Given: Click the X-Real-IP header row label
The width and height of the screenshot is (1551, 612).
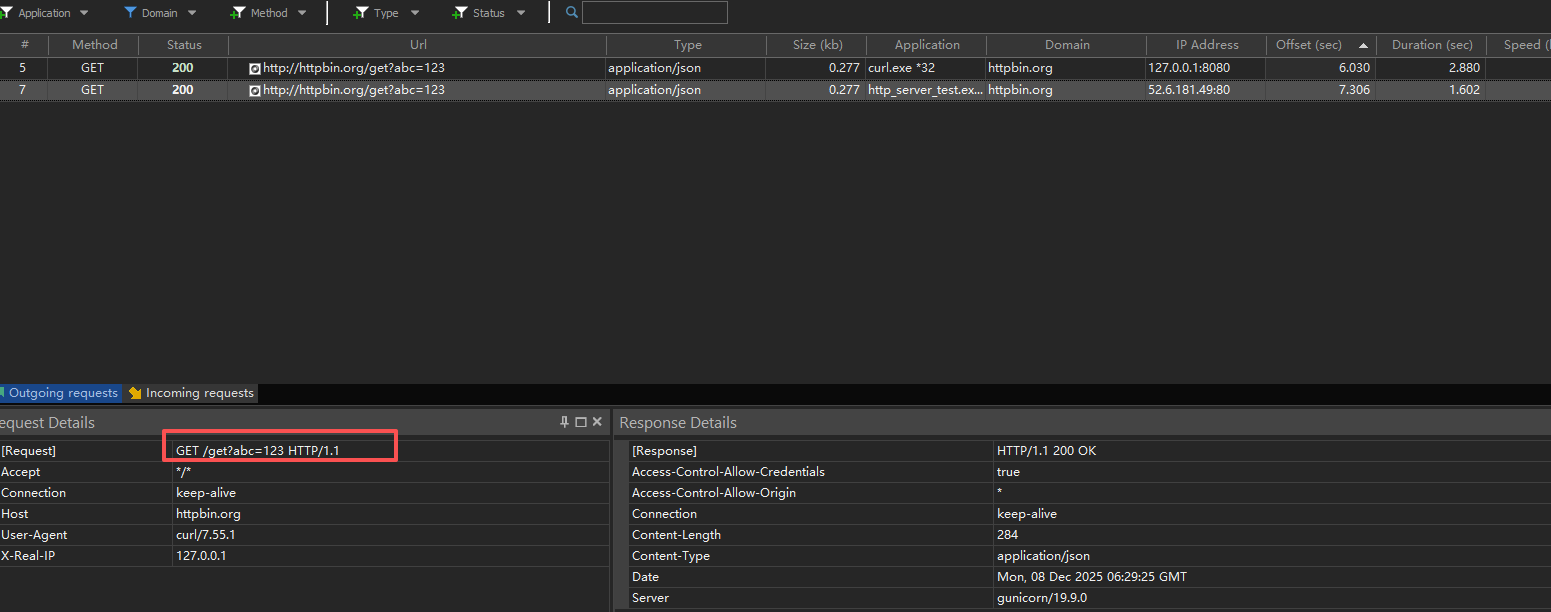Looking at the screenshot, I should (x=28, y=556).
